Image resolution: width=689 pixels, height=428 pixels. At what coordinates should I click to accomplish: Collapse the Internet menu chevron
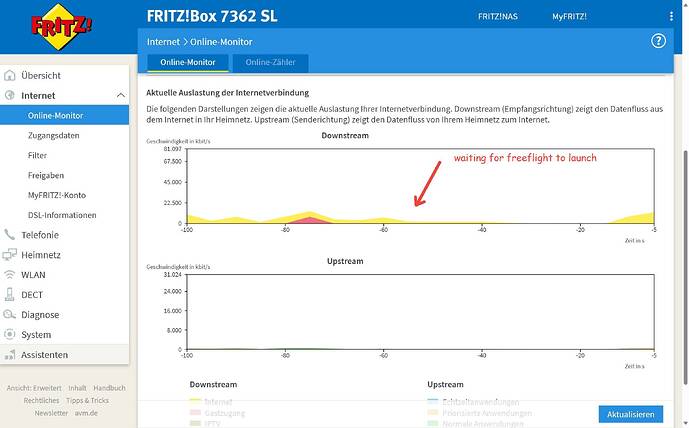pos(120,95)
